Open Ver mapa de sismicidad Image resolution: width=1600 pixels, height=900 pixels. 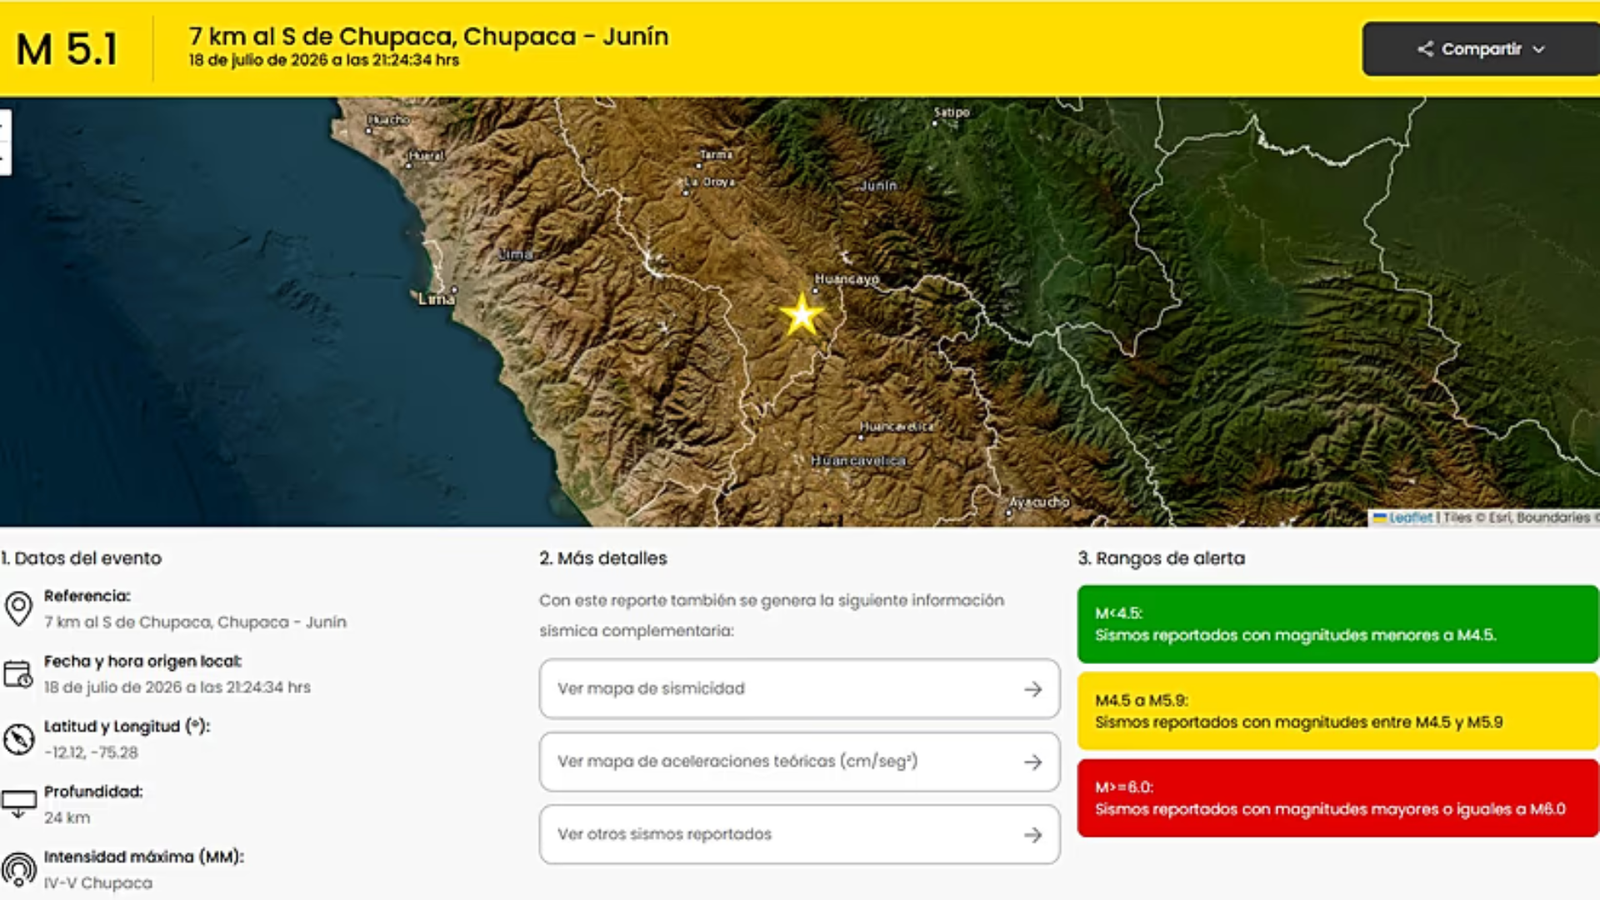[799, 688]
